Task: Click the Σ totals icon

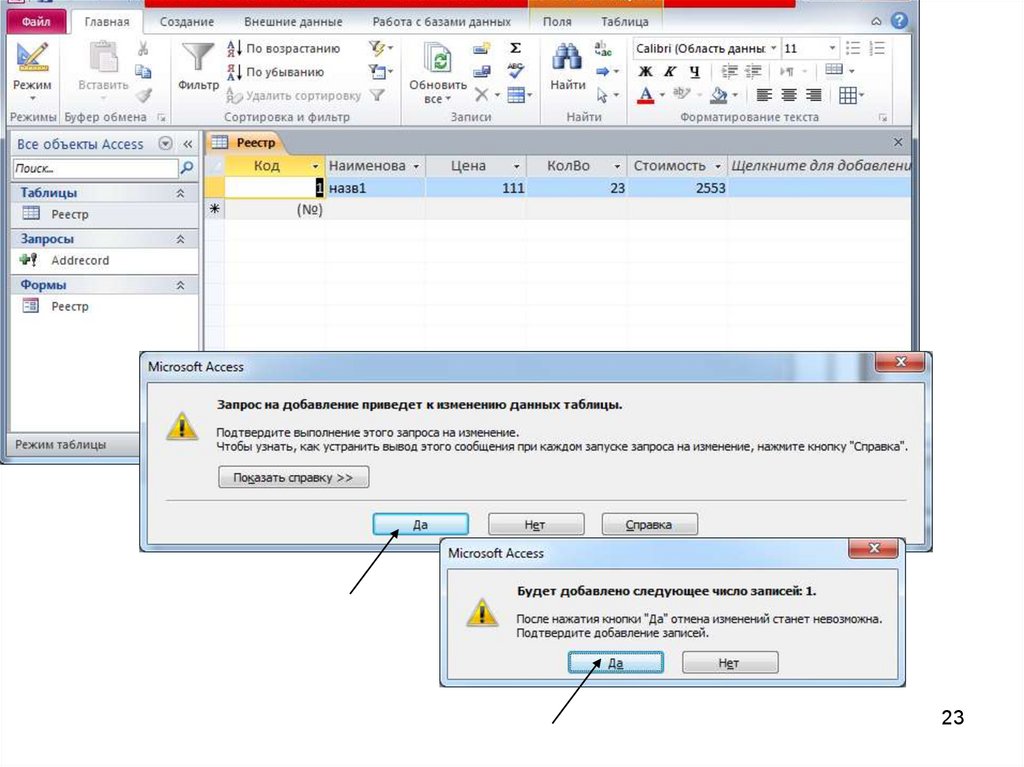Action: pos(515,48)
